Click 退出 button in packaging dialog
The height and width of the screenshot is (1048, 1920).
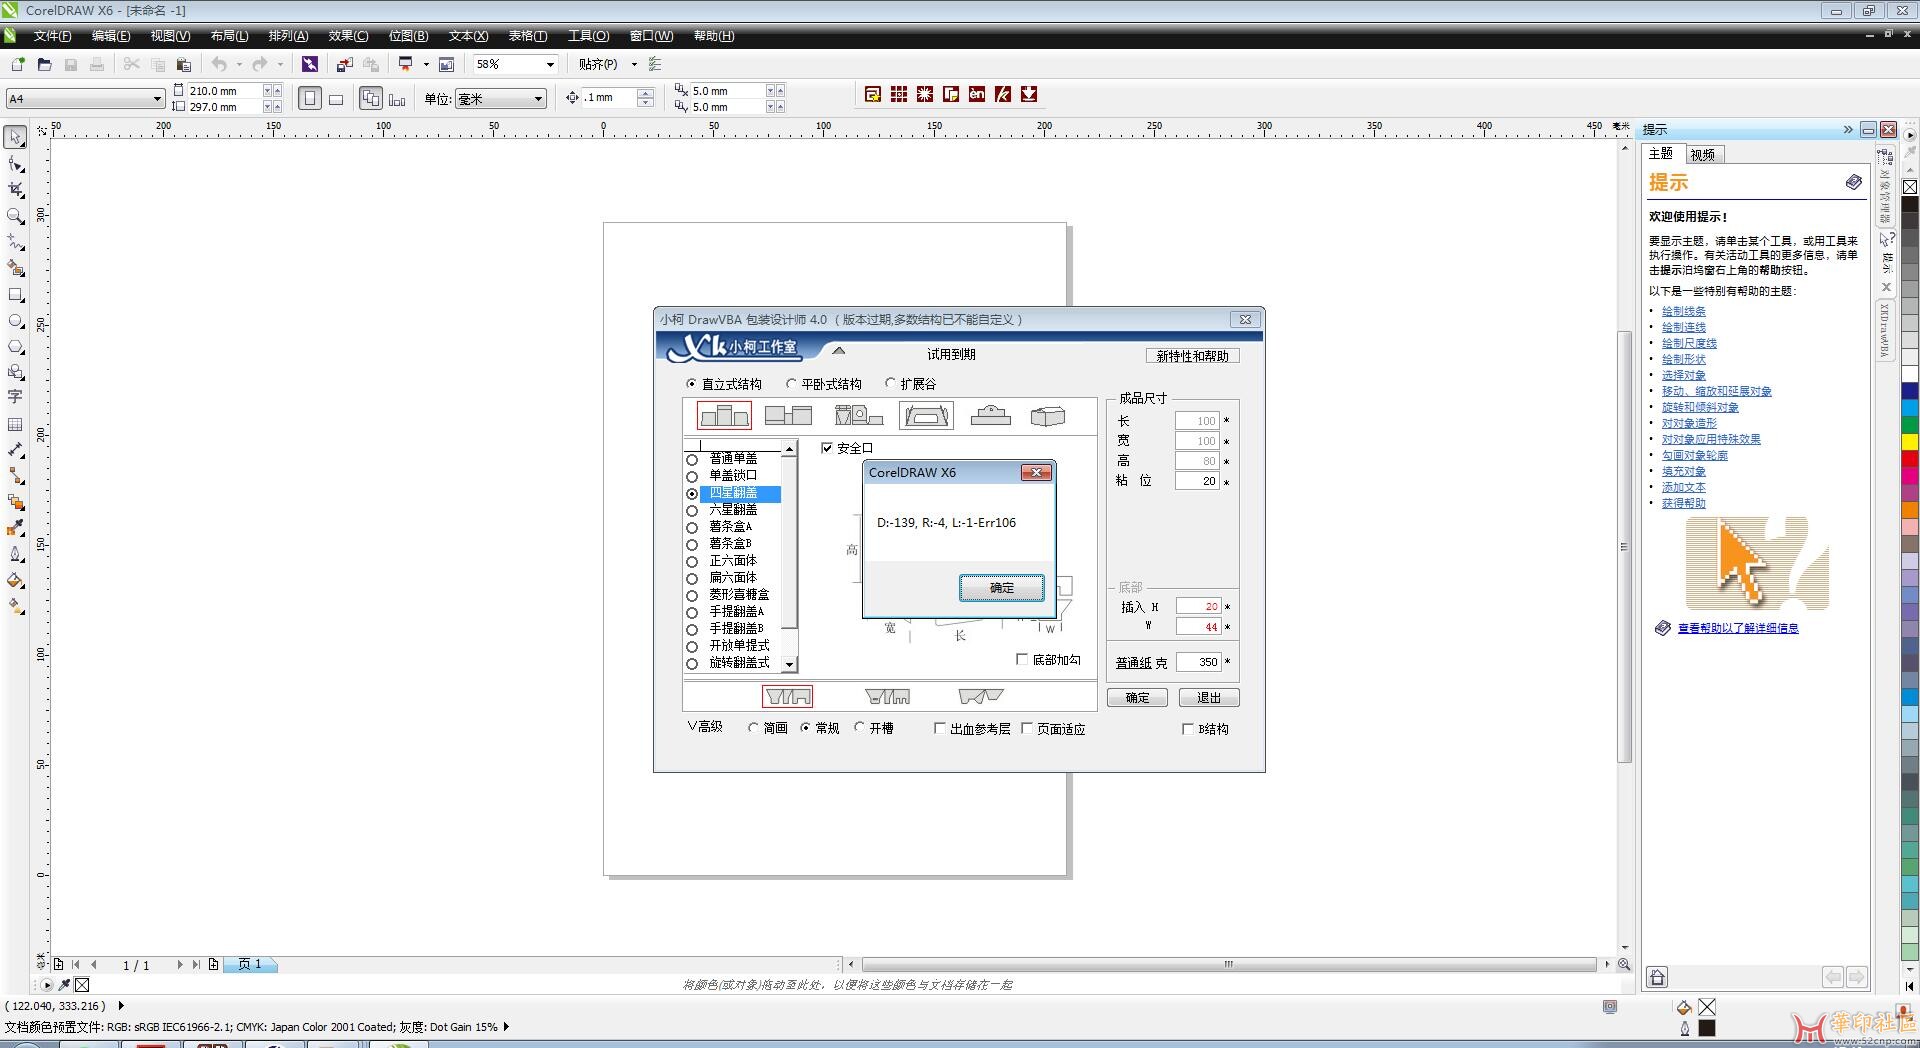click(x=1209, y=698)
